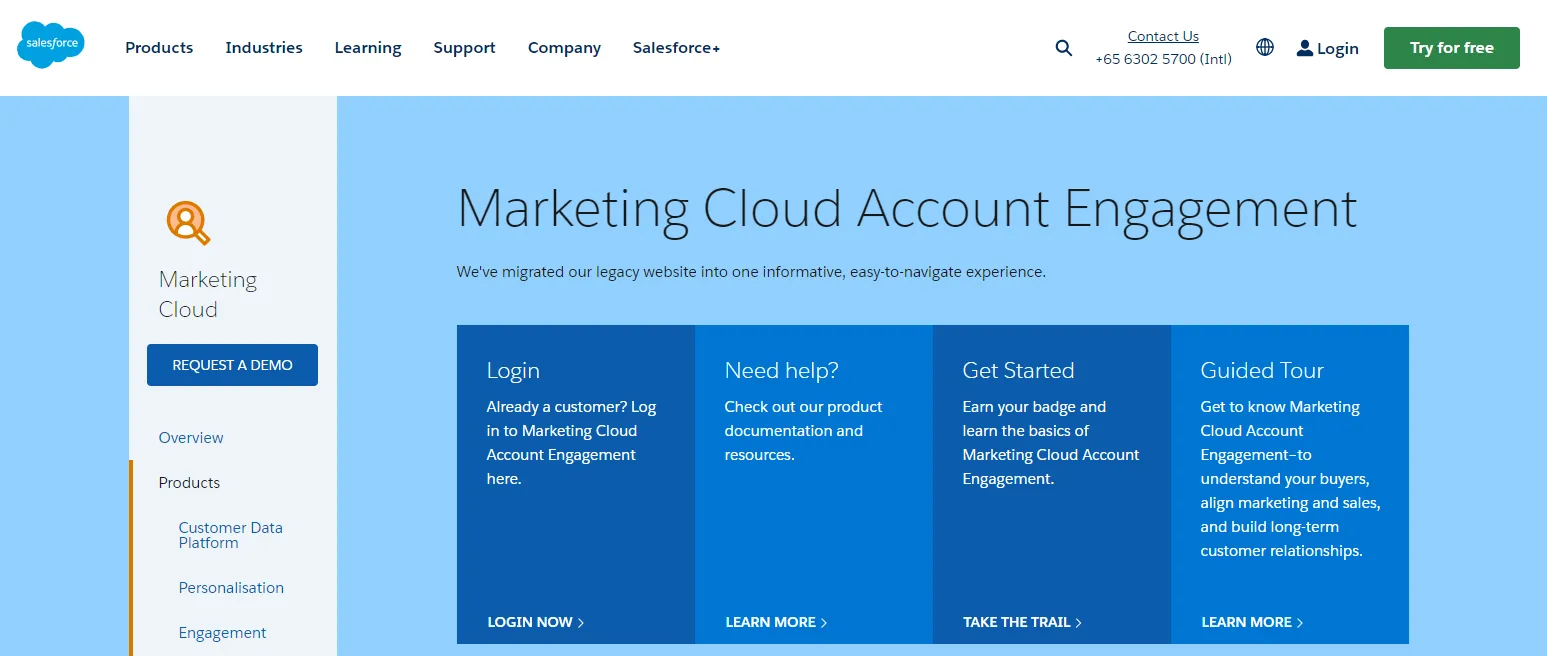The image size is (1547, 656).
Task: Click the Marketing Cloud sidebar title
Action: pos(208,294)
